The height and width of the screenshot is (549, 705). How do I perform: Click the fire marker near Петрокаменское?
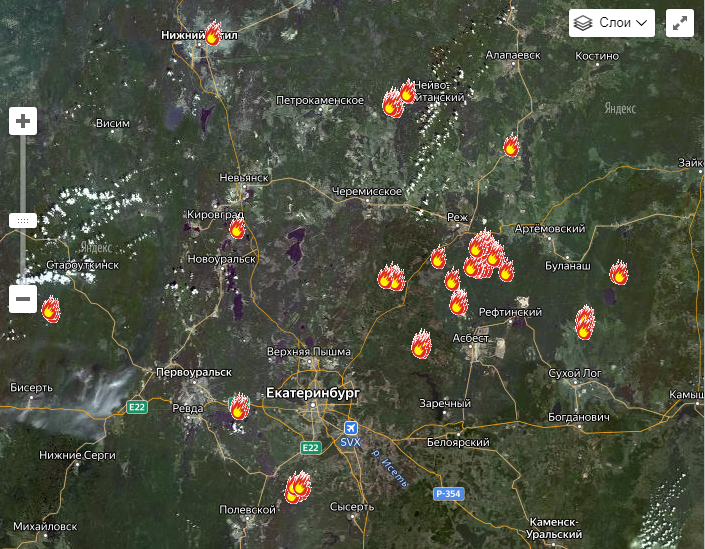click(x=393, y=103)
